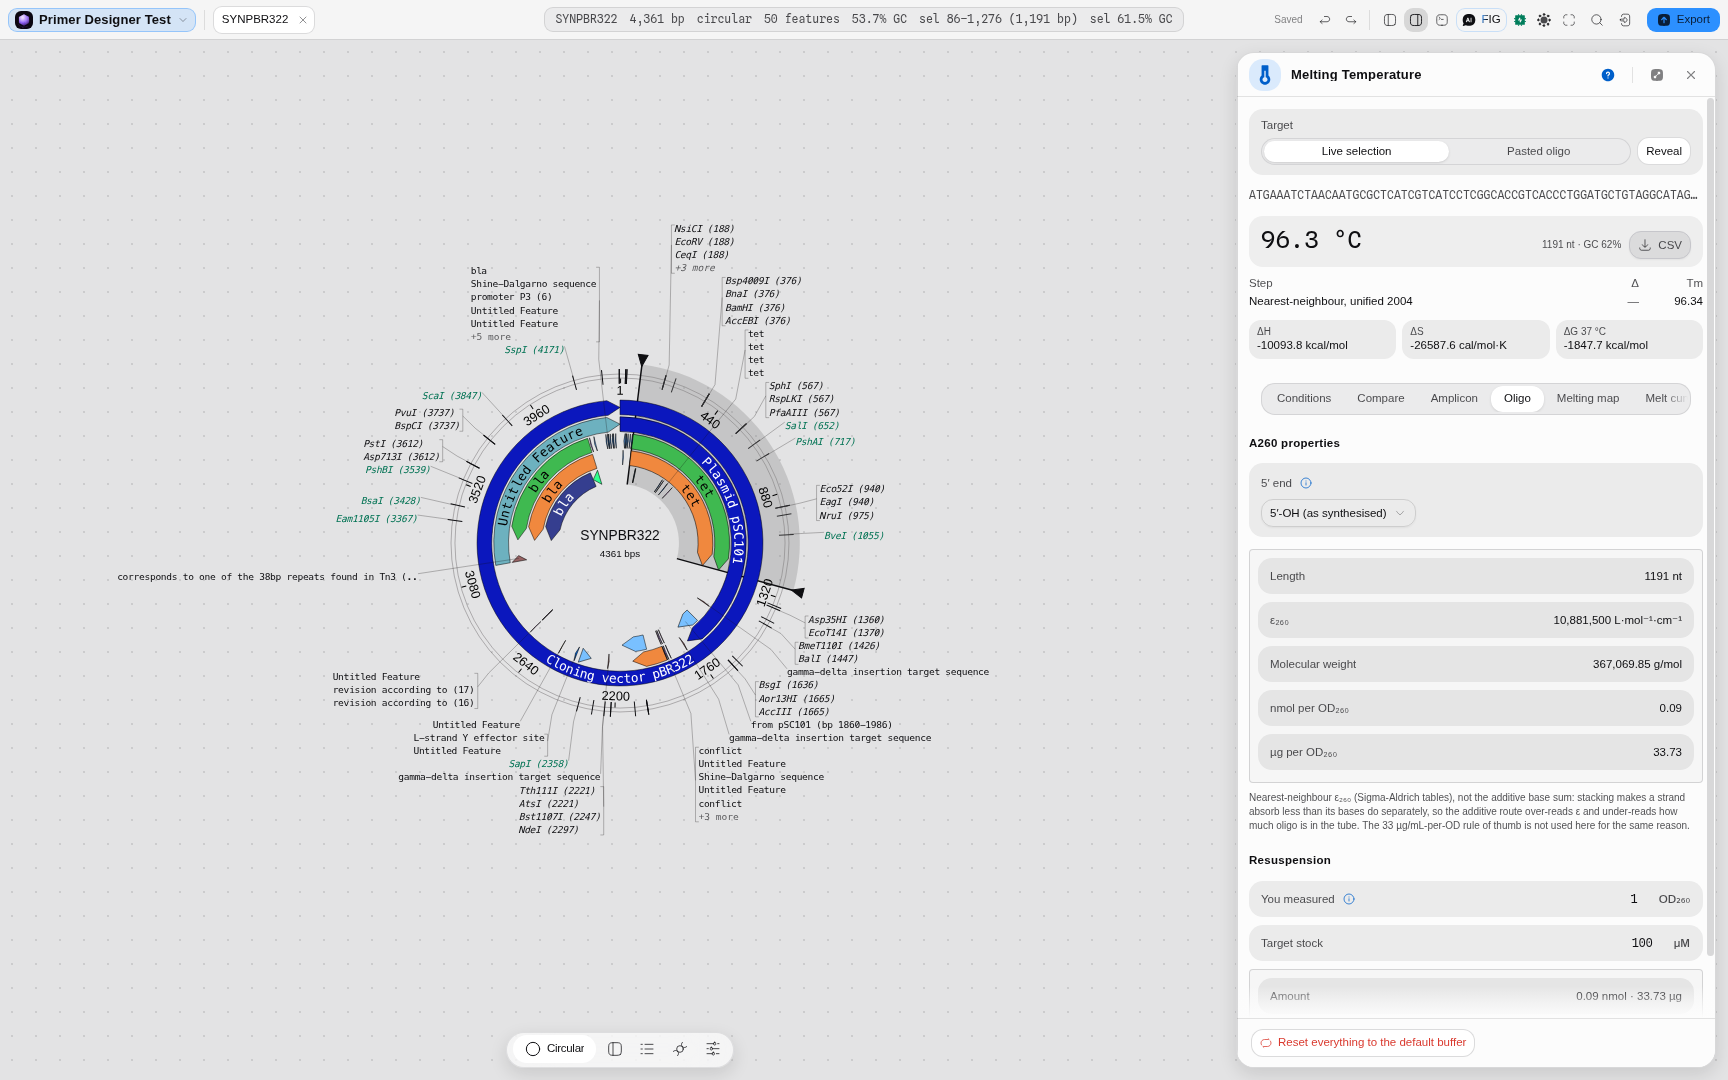Open the AI FIG assistant button
The width and height of the screenshot is (1728, 1080).
tap(1482, 20)
